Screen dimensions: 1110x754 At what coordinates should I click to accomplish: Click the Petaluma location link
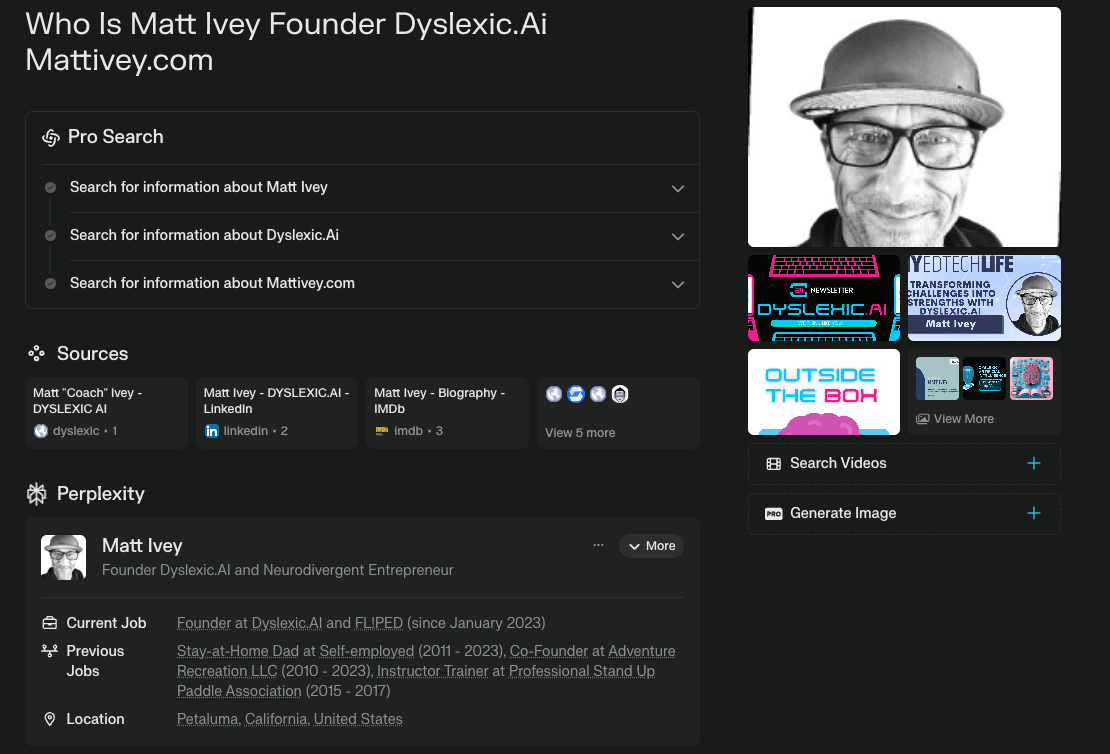[x=209, y=719]
